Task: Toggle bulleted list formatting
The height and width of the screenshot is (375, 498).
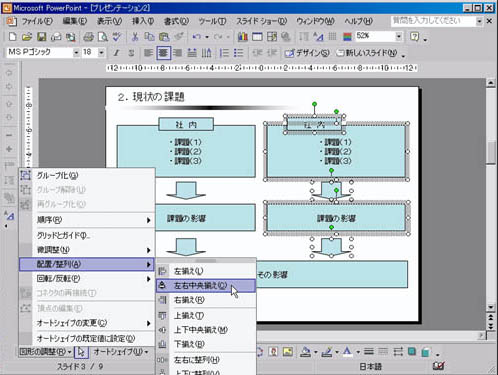Action: [x=238, y=53]
